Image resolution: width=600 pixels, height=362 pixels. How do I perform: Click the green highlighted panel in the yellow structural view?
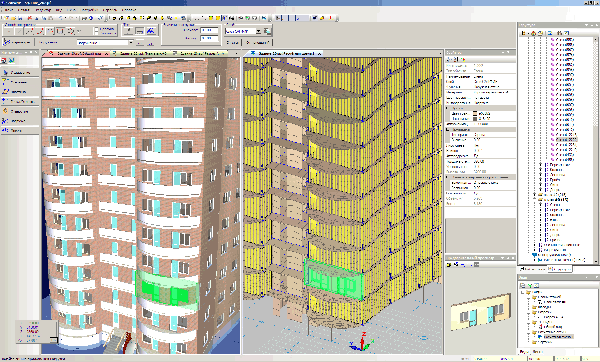[333, 279]
